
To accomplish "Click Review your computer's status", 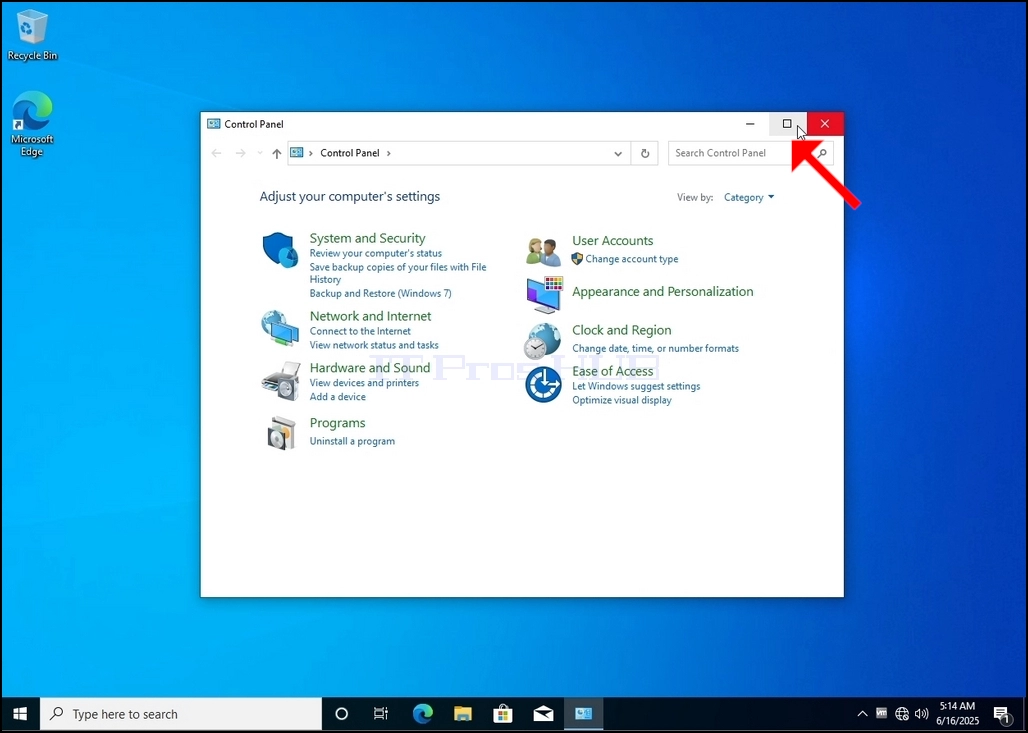I will (x=376, y=253).
